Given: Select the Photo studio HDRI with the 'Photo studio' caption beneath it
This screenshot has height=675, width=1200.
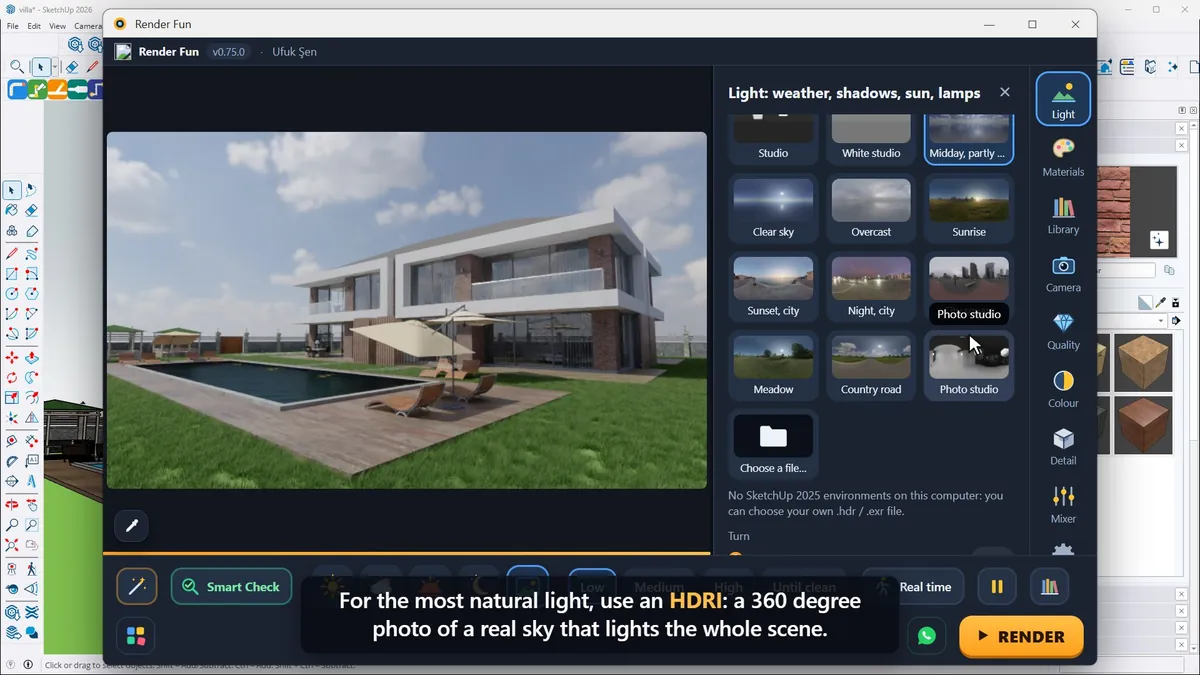Looking at the screenshot, I should pyautogui.click(x=969, y=366).
